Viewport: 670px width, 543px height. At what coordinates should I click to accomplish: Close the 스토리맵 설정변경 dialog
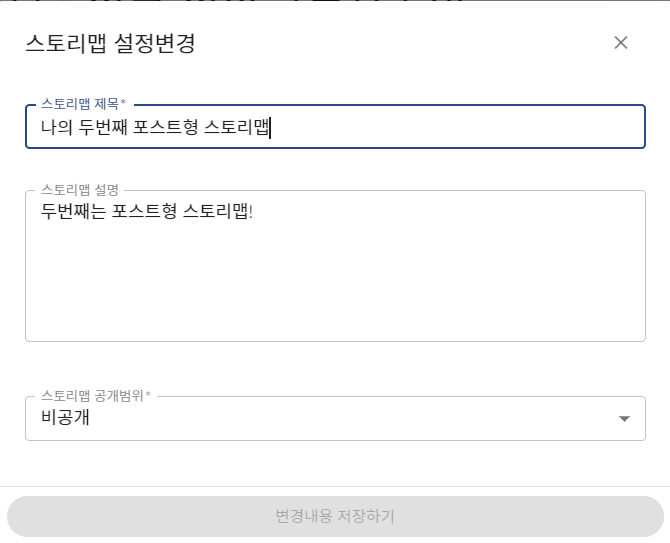[621, 42]
